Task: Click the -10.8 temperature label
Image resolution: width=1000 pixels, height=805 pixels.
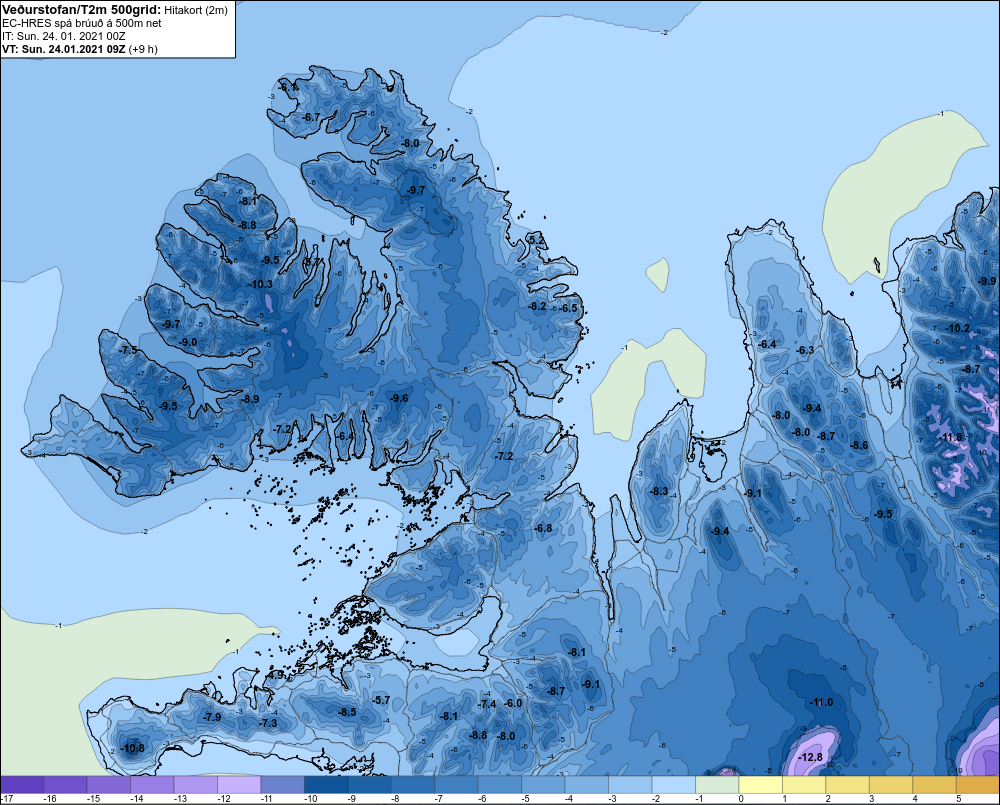Action: click(x=133, y=748)
